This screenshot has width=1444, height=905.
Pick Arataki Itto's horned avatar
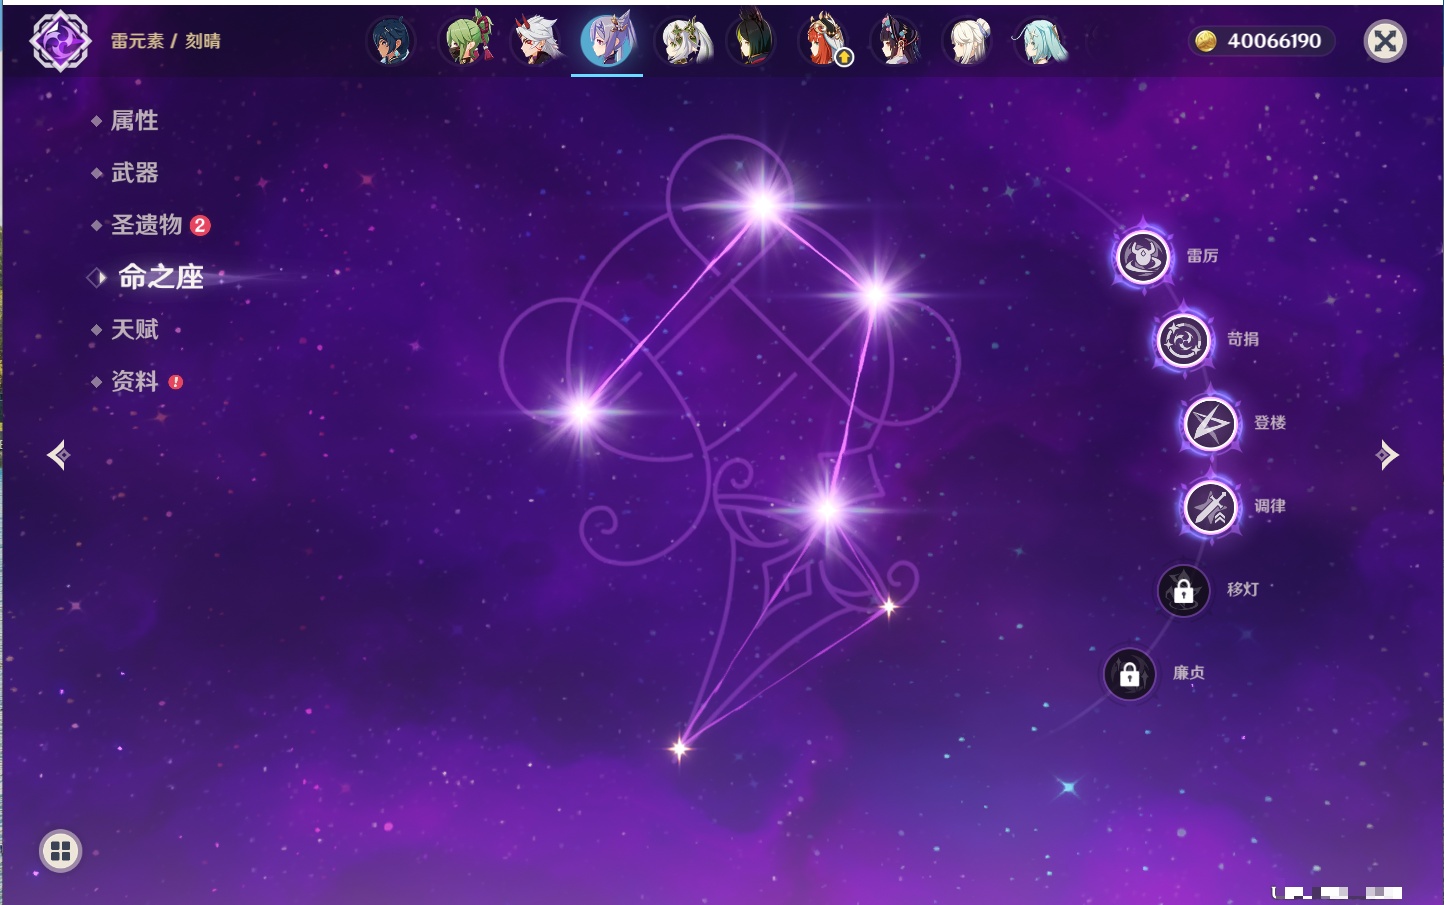[538, 42]
